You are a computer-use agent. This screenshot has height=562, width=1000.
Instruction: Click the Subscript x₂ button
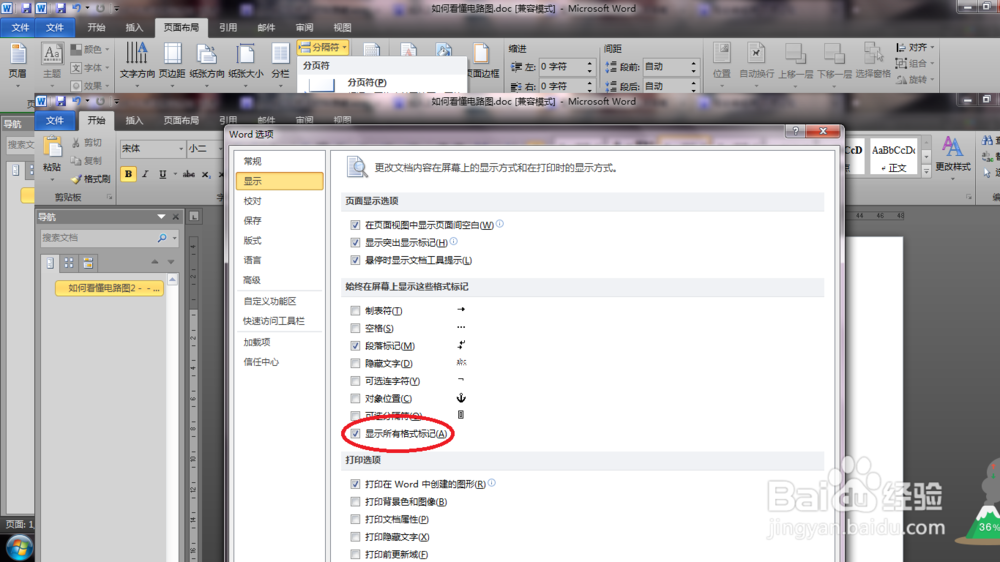pyautogui.click(x=205, y=174)
